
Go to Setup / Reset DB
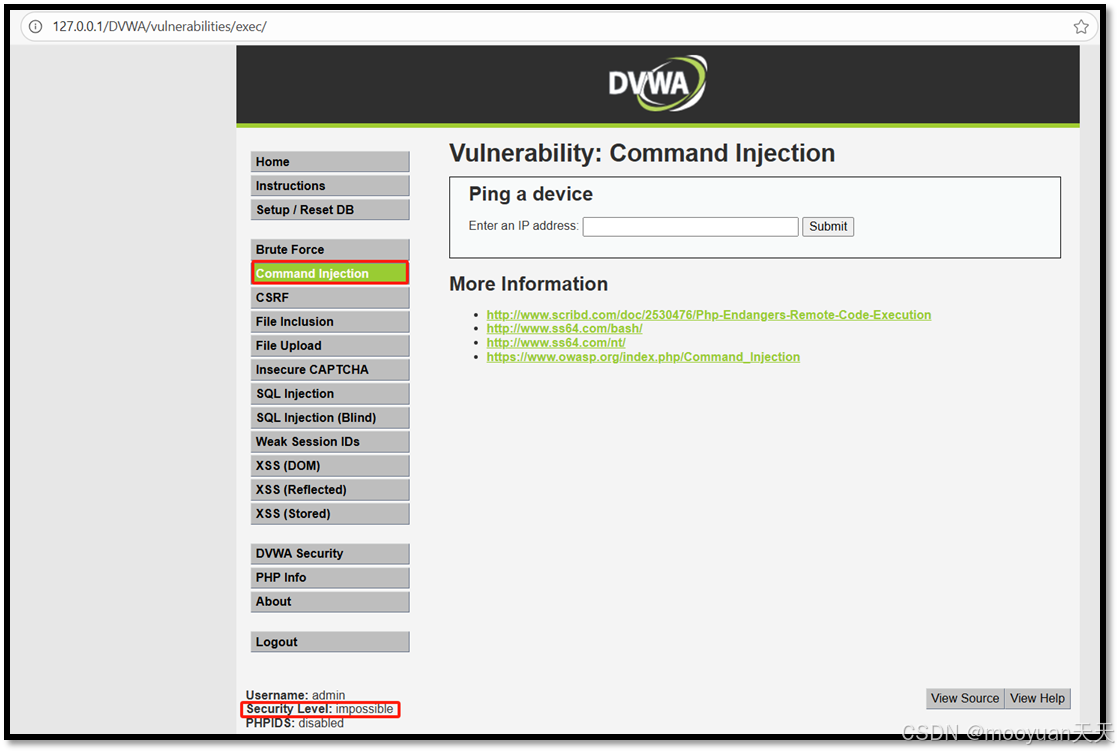coord(330,210)
